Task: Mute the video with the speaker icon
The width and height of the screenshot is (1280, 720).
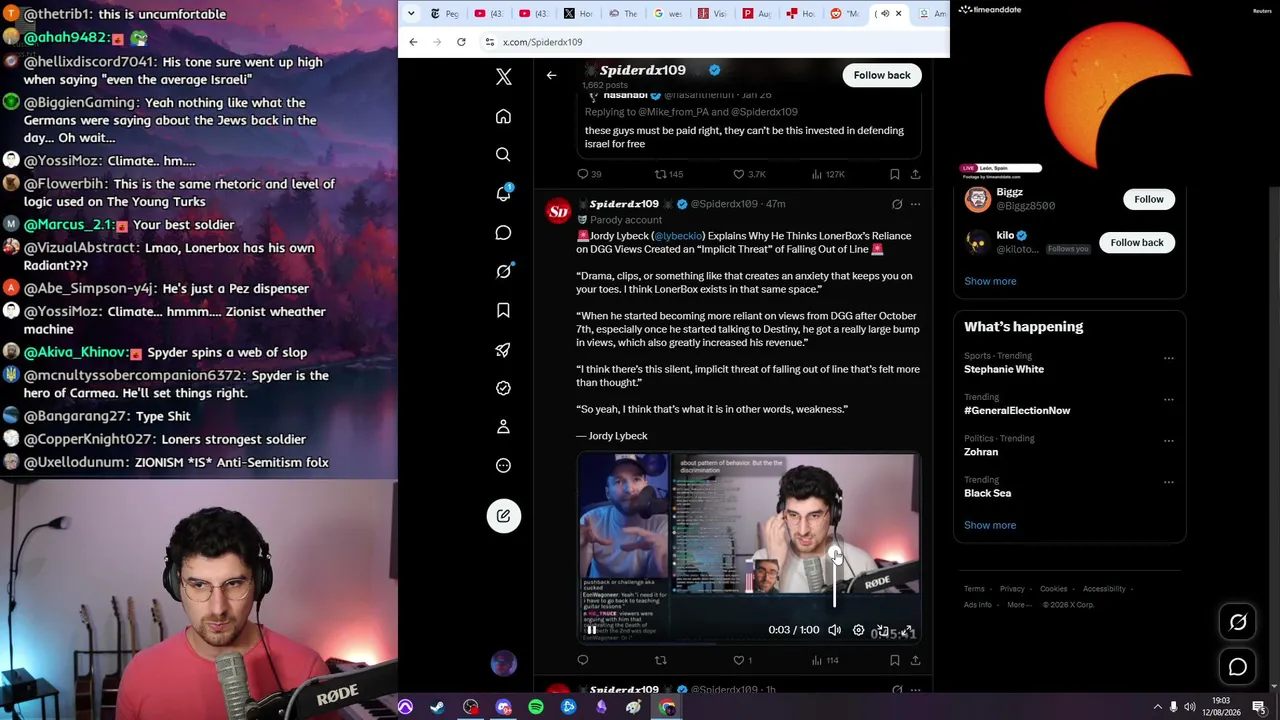Action: click(834, 630)
